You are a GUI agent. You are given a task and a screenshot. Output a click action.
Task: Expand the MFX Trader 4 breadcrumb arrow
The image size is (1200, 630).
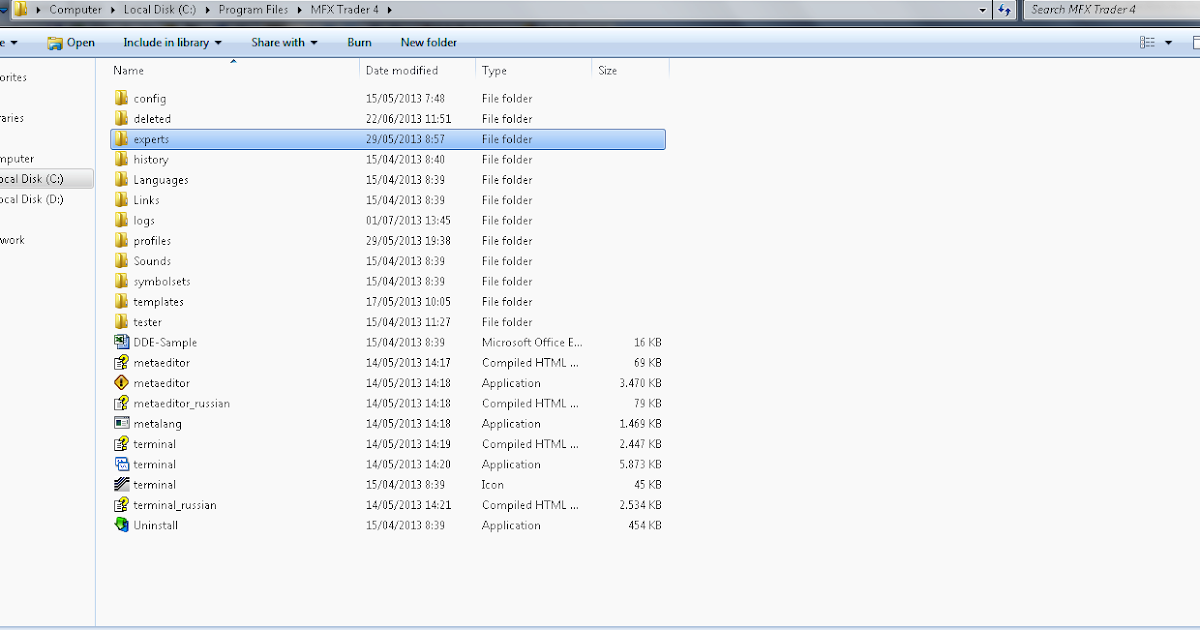tap(388, 9)
